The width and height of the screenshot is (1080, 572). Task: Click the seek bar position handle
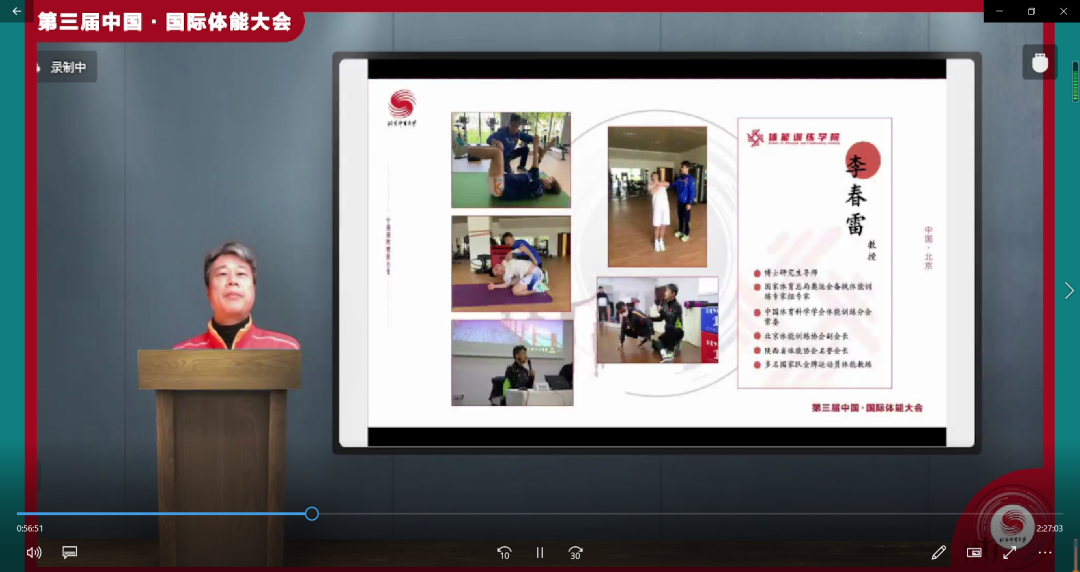(312, 513)
